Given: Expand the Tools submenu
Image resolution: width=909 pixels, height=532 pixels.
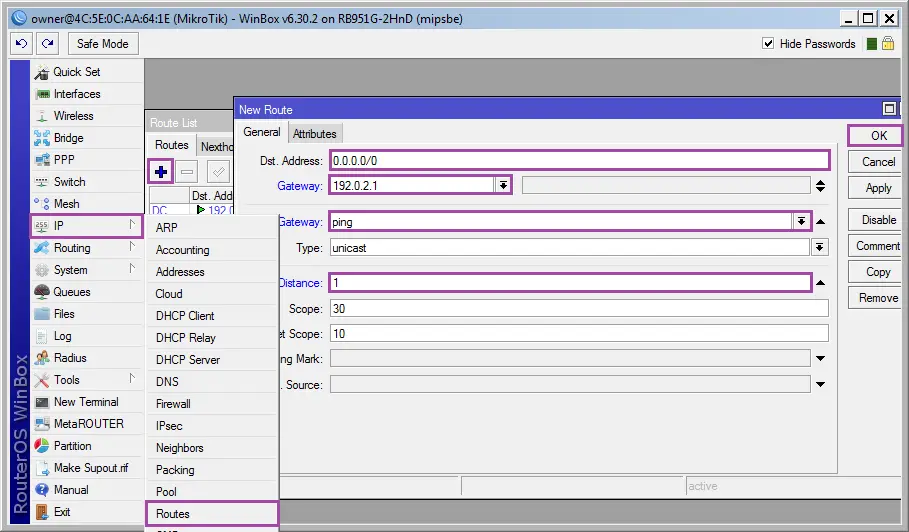Looking at the screenshot, I should [x=87, y=380].
